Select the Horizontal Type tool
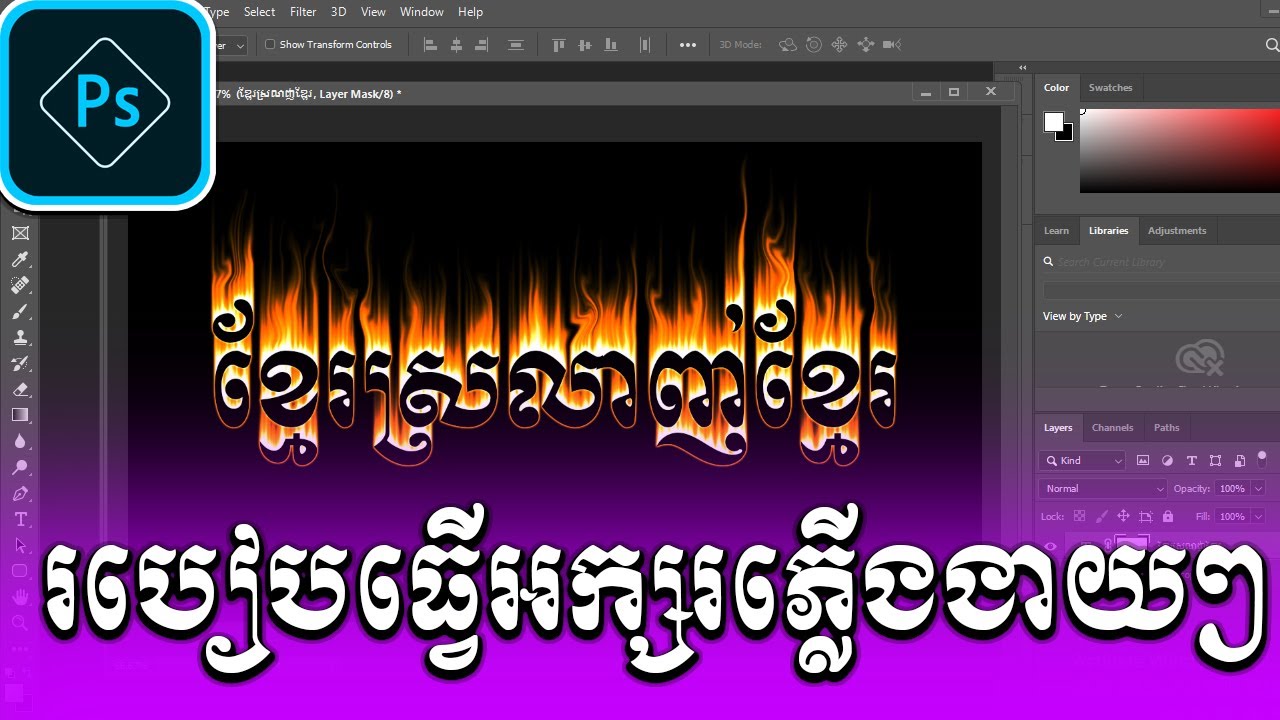Screen dimensions: 1280x720 20,519
